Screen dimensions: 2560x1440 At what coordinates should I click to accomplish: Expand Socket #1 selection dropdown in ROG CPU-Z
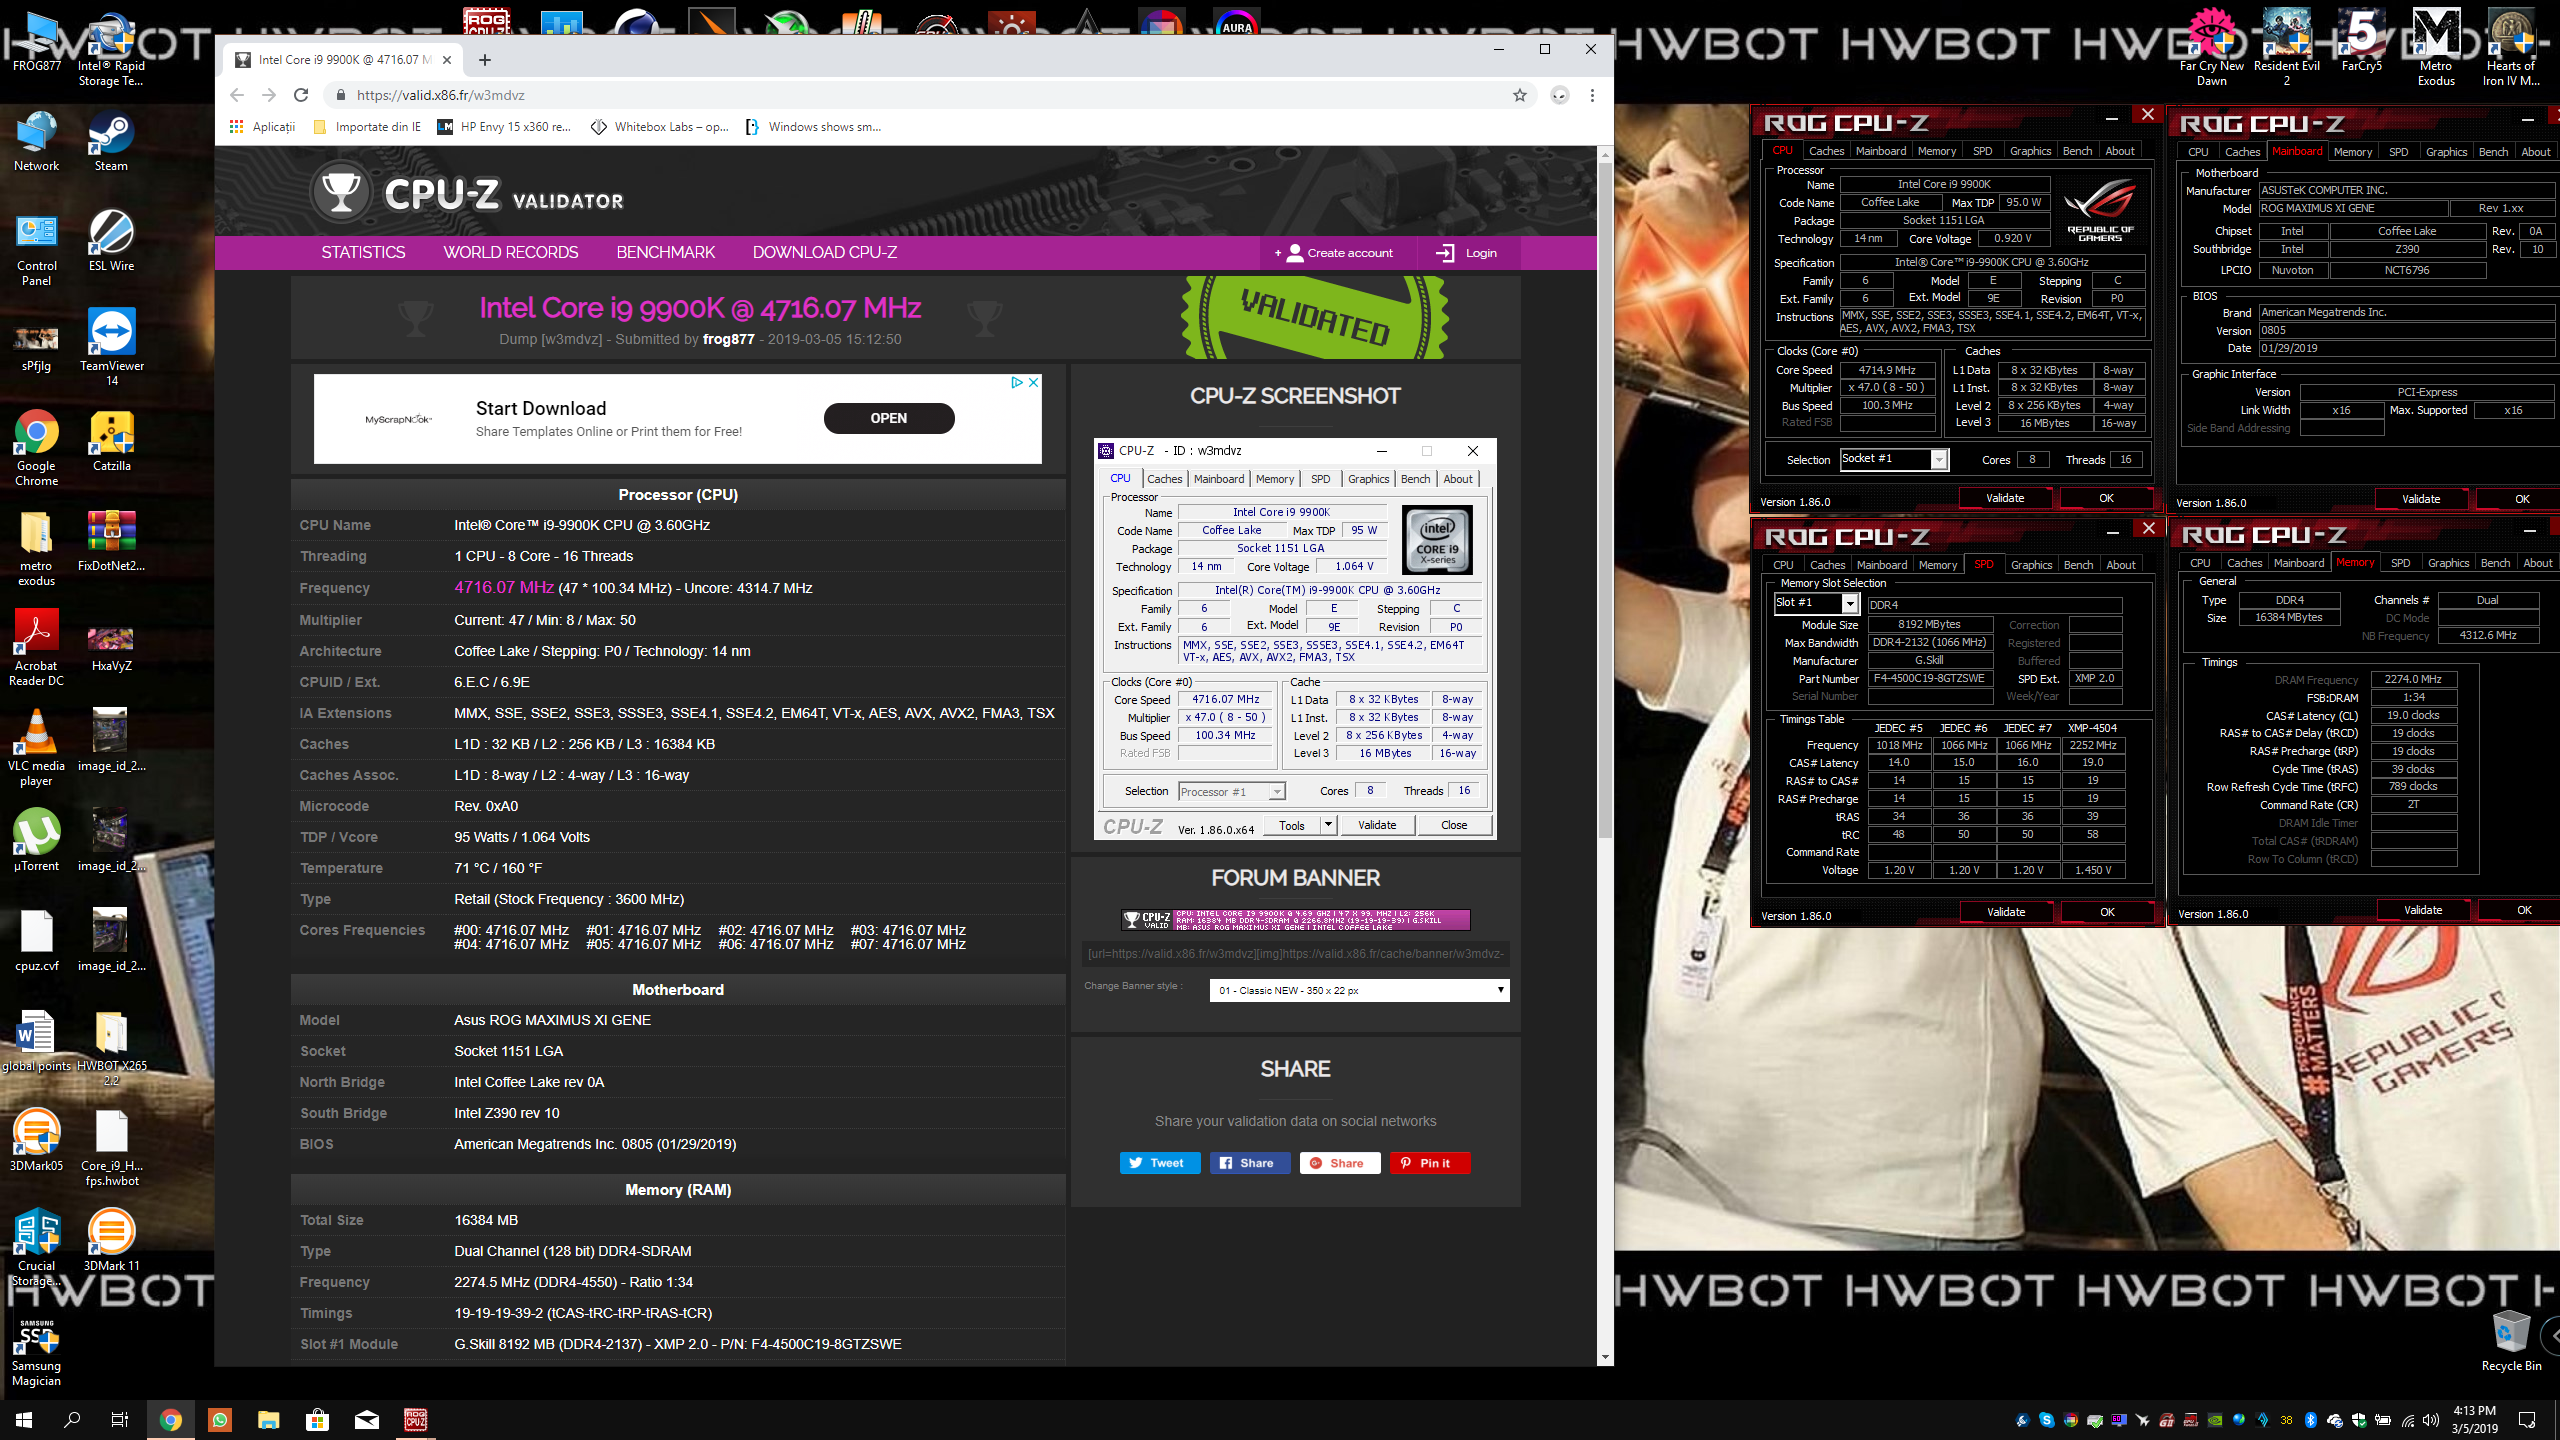[x=1939, y=459]
